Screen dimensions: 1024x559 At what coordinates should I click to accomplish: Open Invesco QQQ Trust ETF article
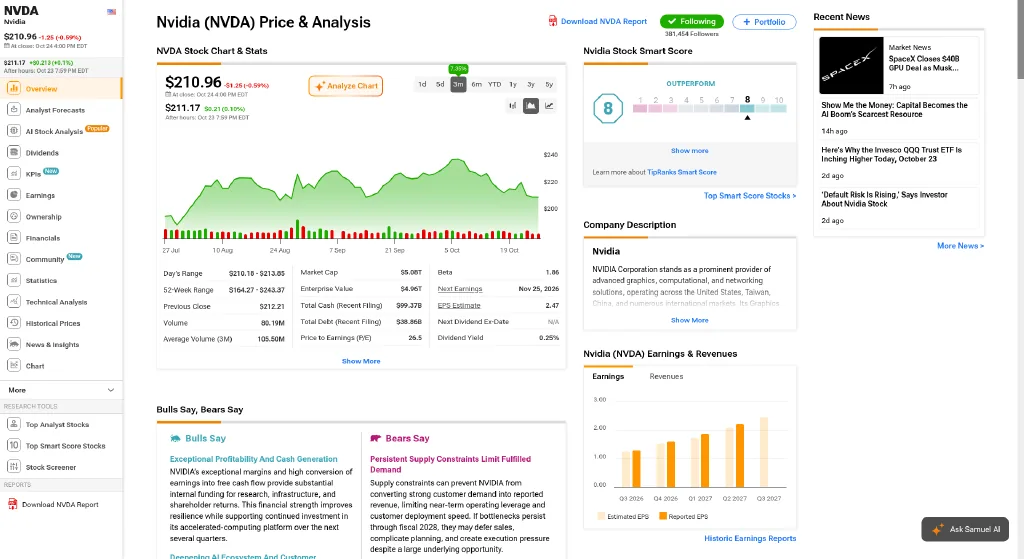pos(891,155)
